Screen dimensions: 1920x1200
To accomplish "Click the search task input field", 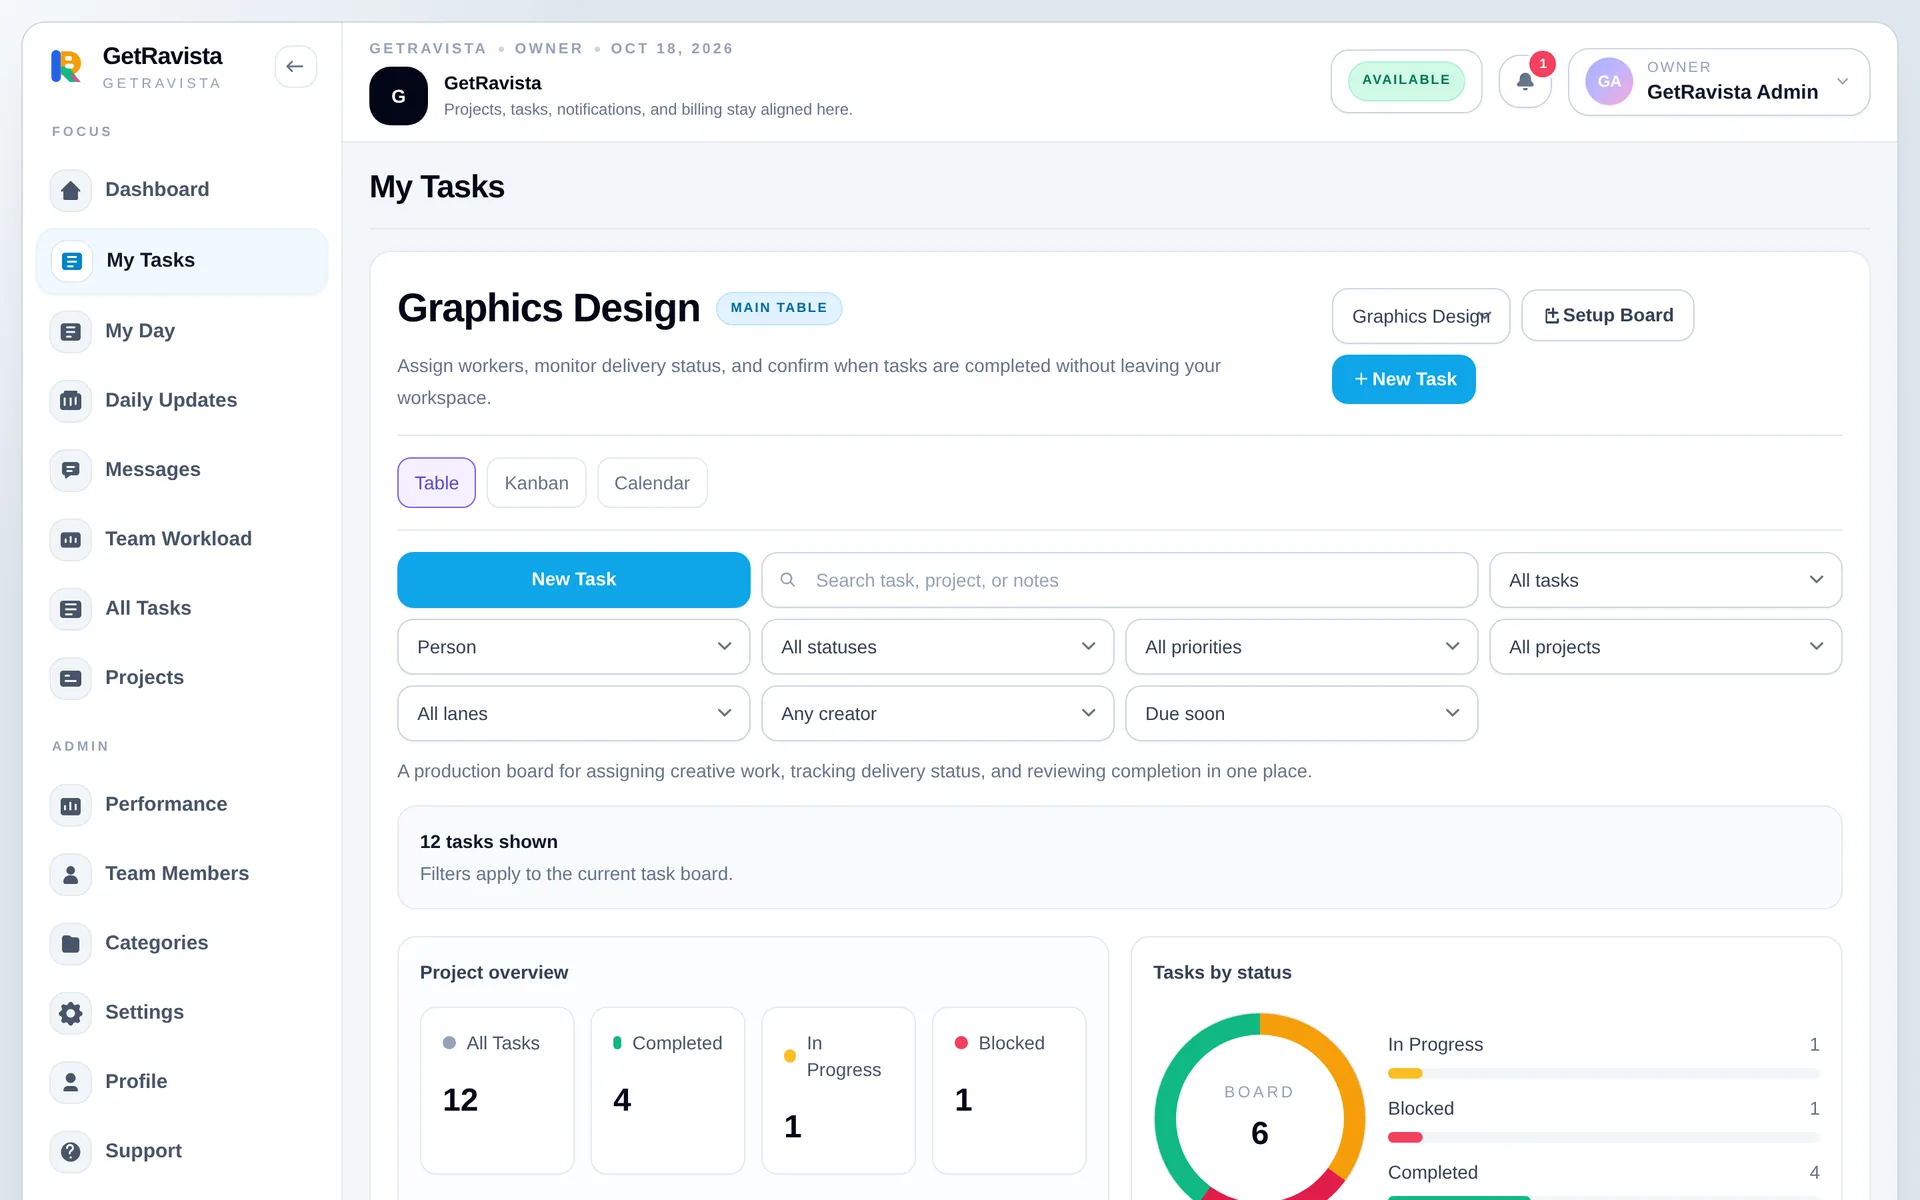I will (1119, 580).
